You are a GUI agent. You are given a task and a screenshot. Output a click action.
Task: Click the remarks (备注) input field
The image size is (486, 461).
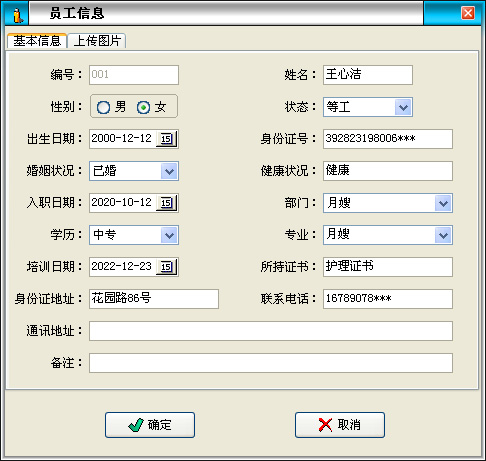[271, 363]
